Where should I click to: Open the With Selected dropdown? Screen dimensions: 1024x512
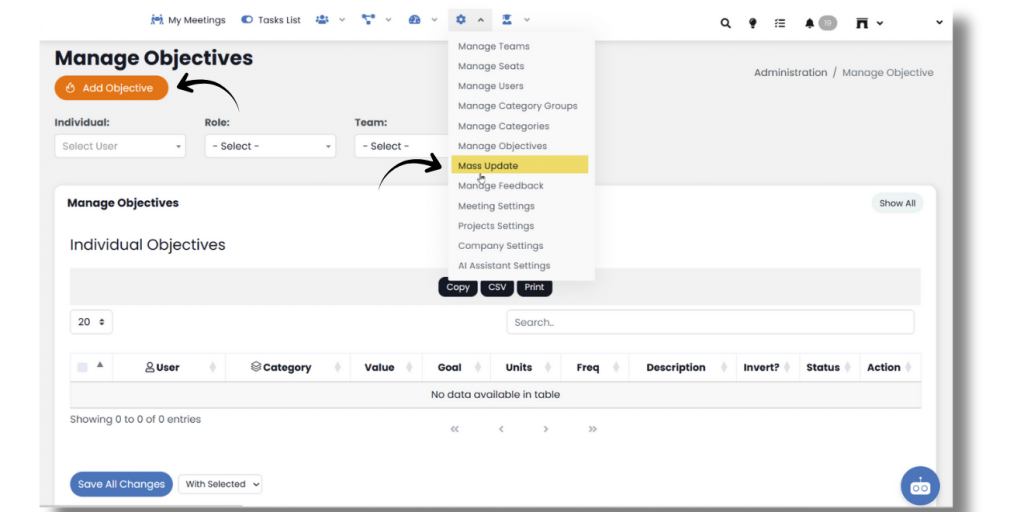(x=221, y=484)
